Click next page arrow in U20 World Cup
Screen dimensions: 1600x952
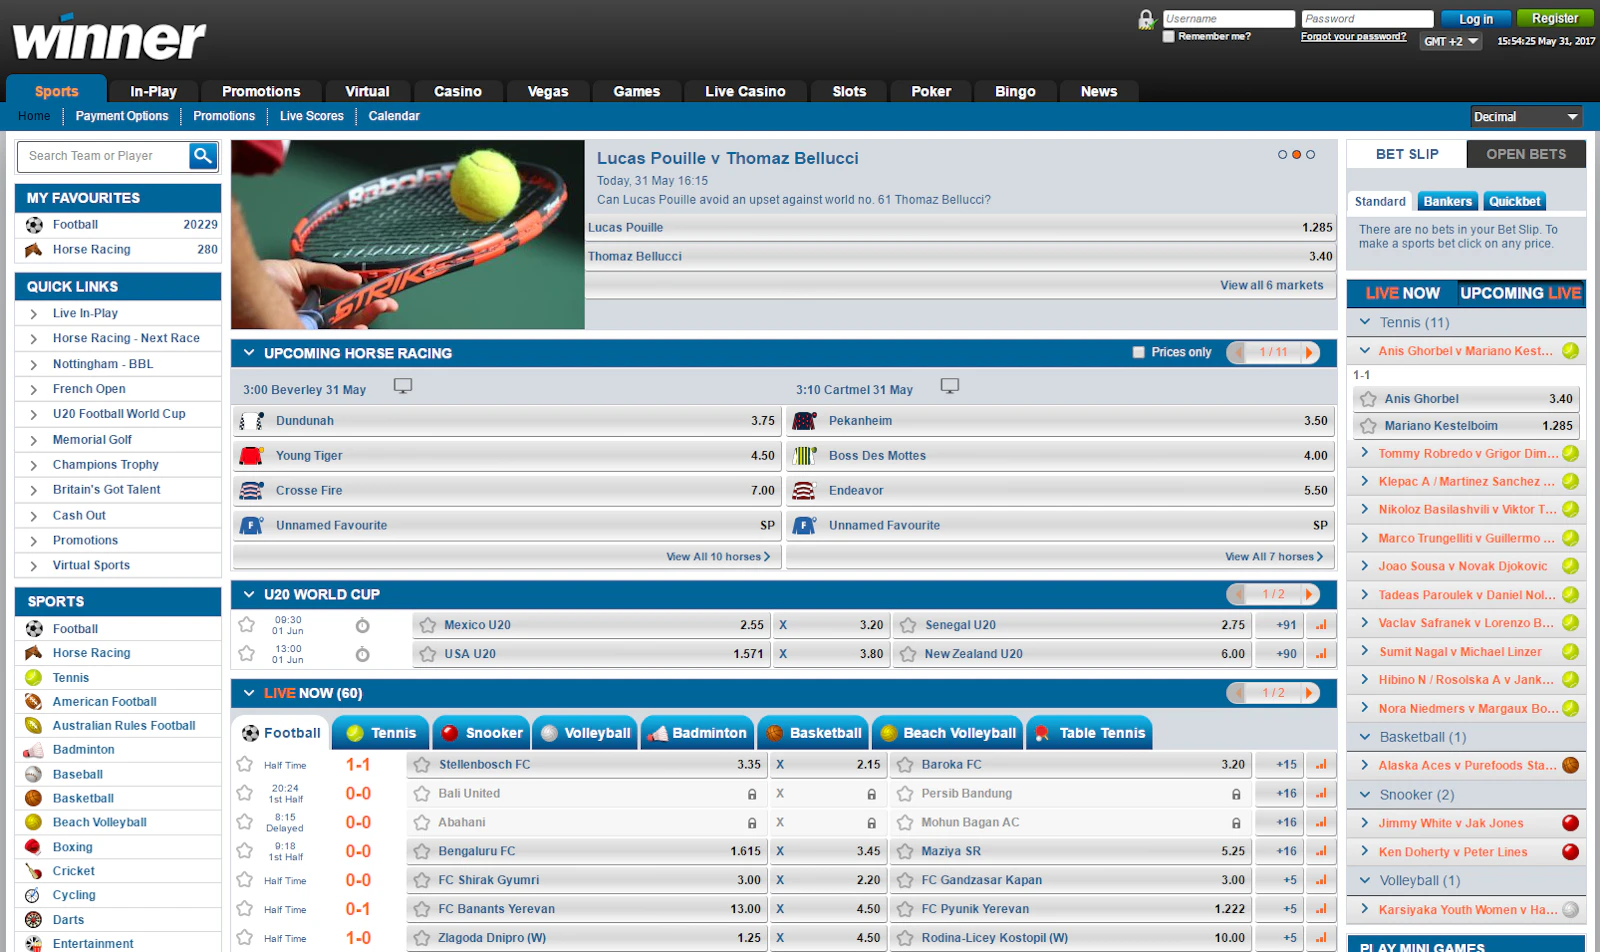(x=1309, y=594)
